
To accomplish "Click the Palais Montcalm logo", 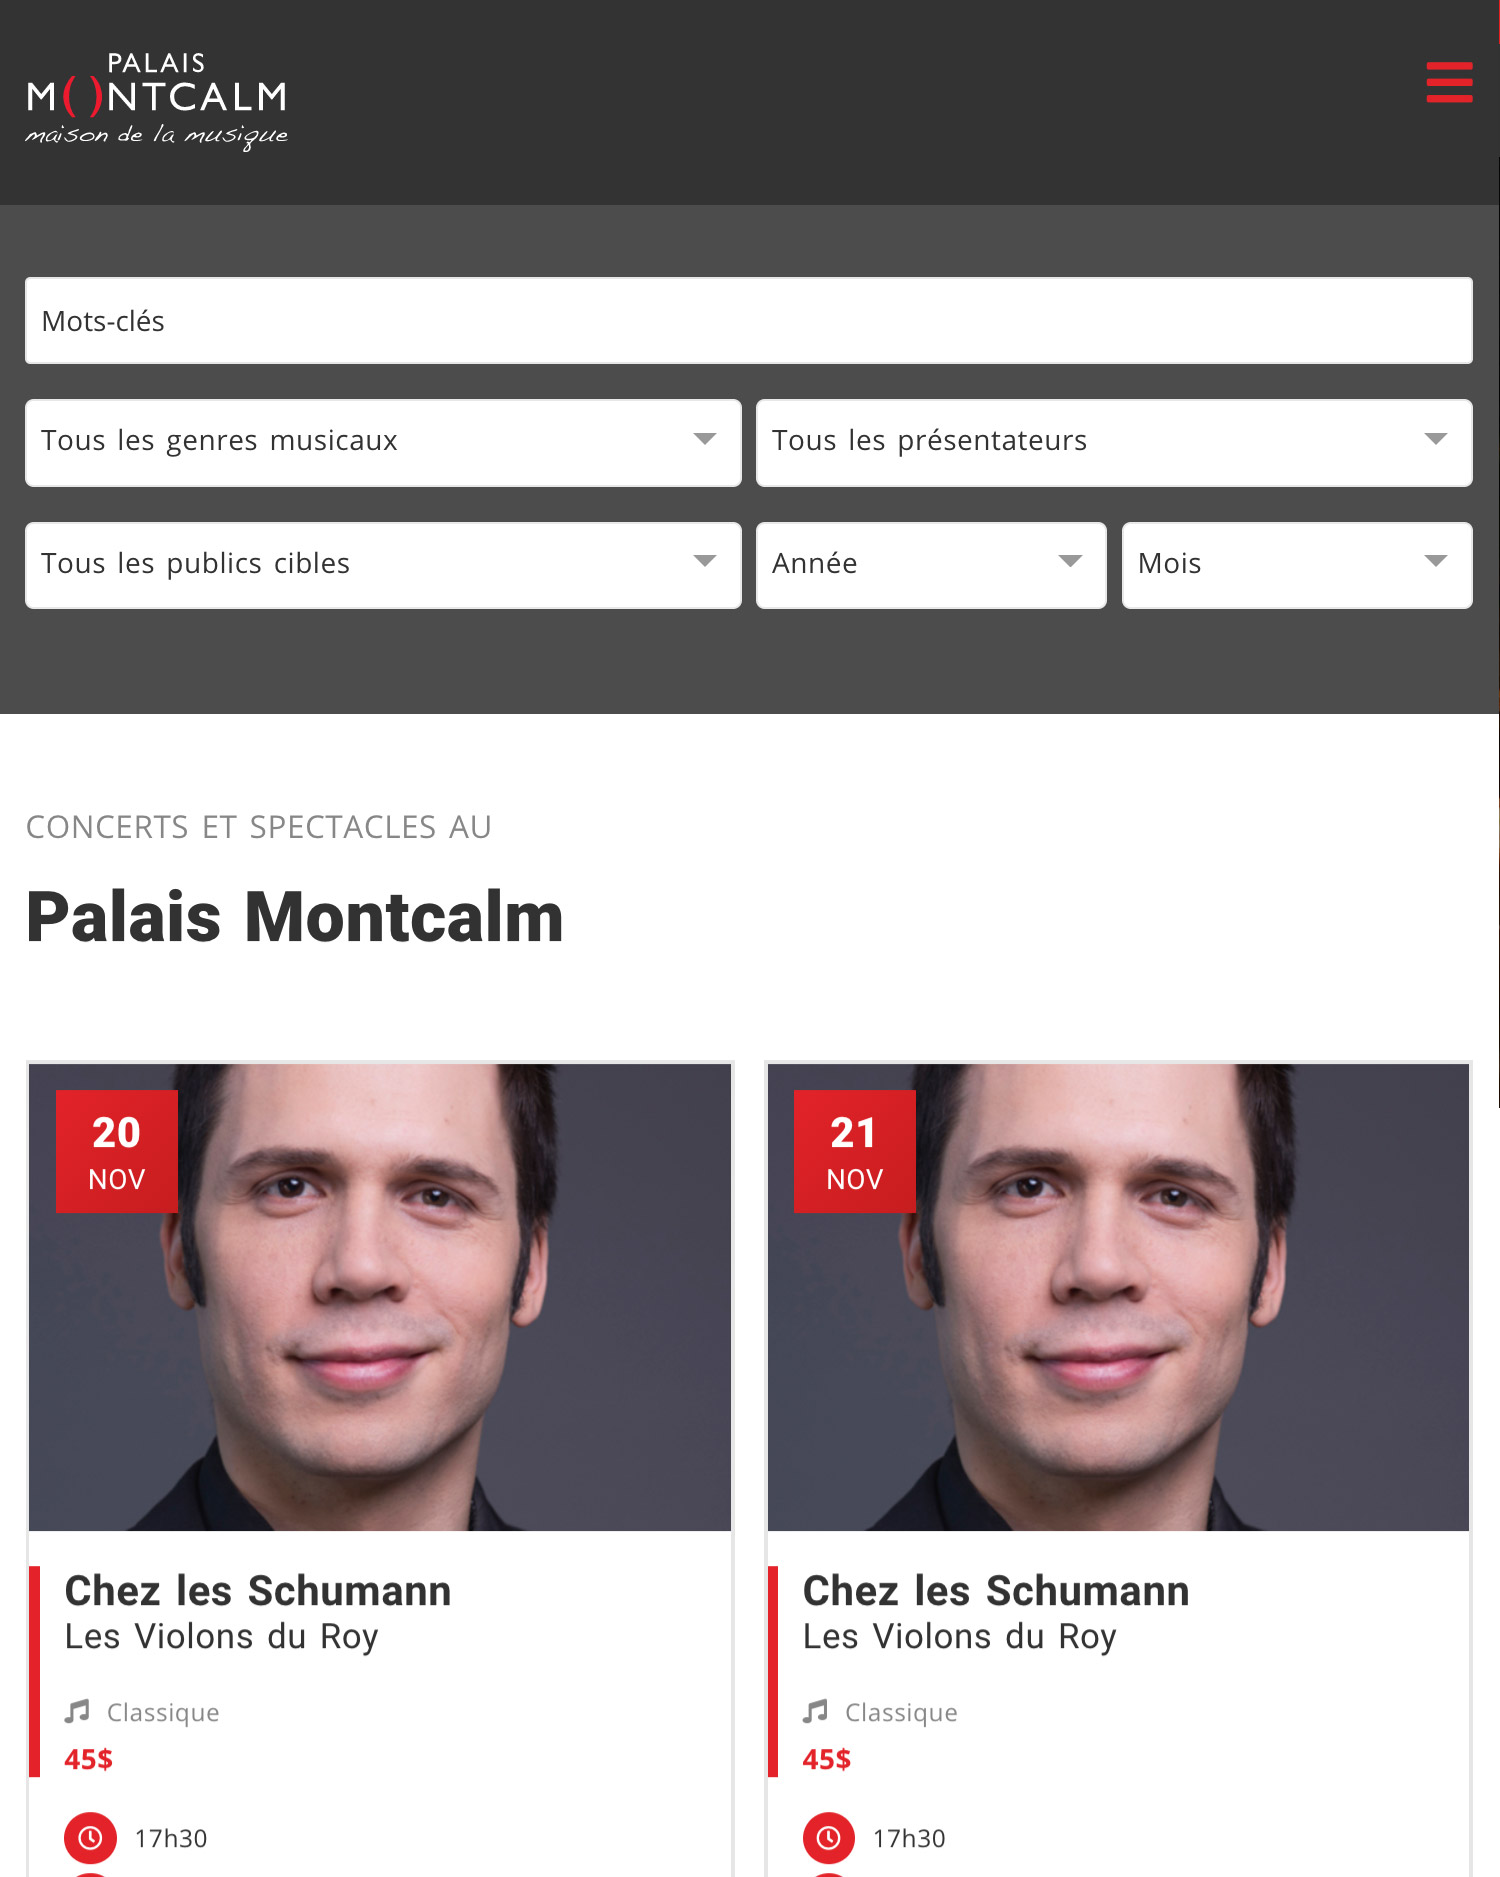I will [157, 101].
